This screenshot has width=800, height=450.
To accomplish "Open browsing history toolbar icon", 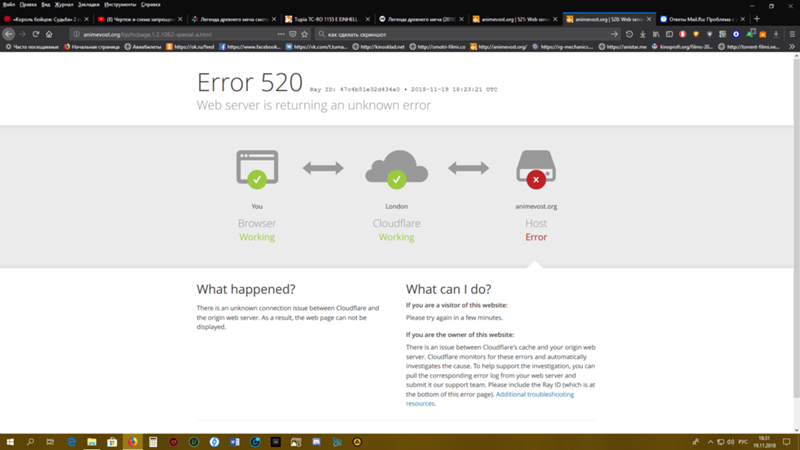I will (x=629, y=34).
